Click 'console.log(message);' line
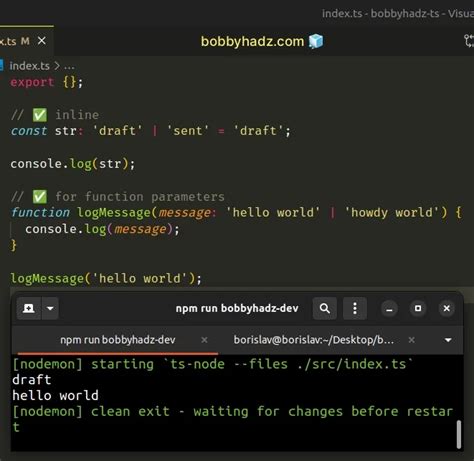The image size is (474, 461). click(x=102, y=229)
